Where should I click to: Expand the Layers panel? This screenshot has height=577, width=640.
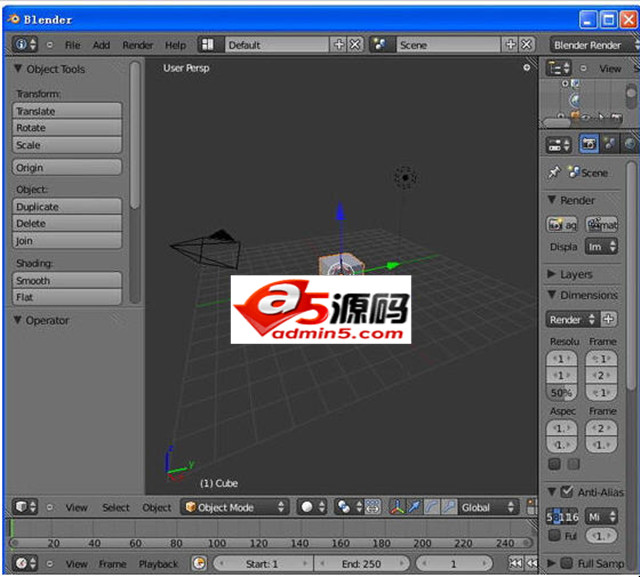coord(551,274)
